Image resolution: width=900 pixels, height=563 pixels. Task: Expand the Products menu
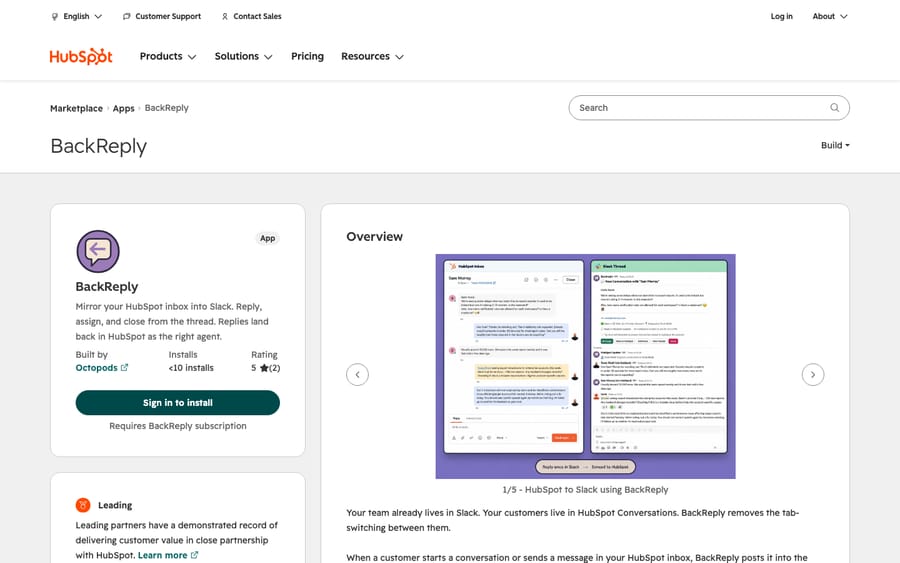click(168, 56)
